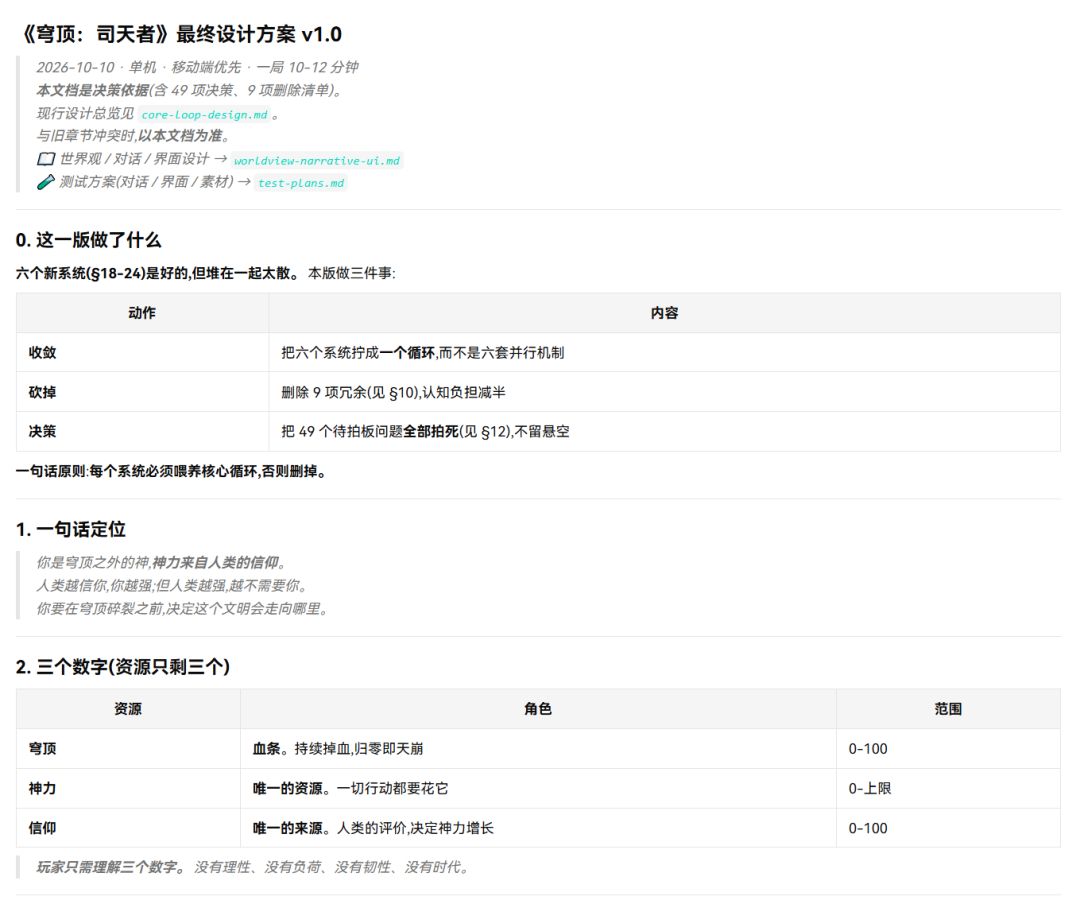Select the "决策" cell in the first table
This screenshot has width=1080, height=904.
pyautogui.click(x=142, y=431)
